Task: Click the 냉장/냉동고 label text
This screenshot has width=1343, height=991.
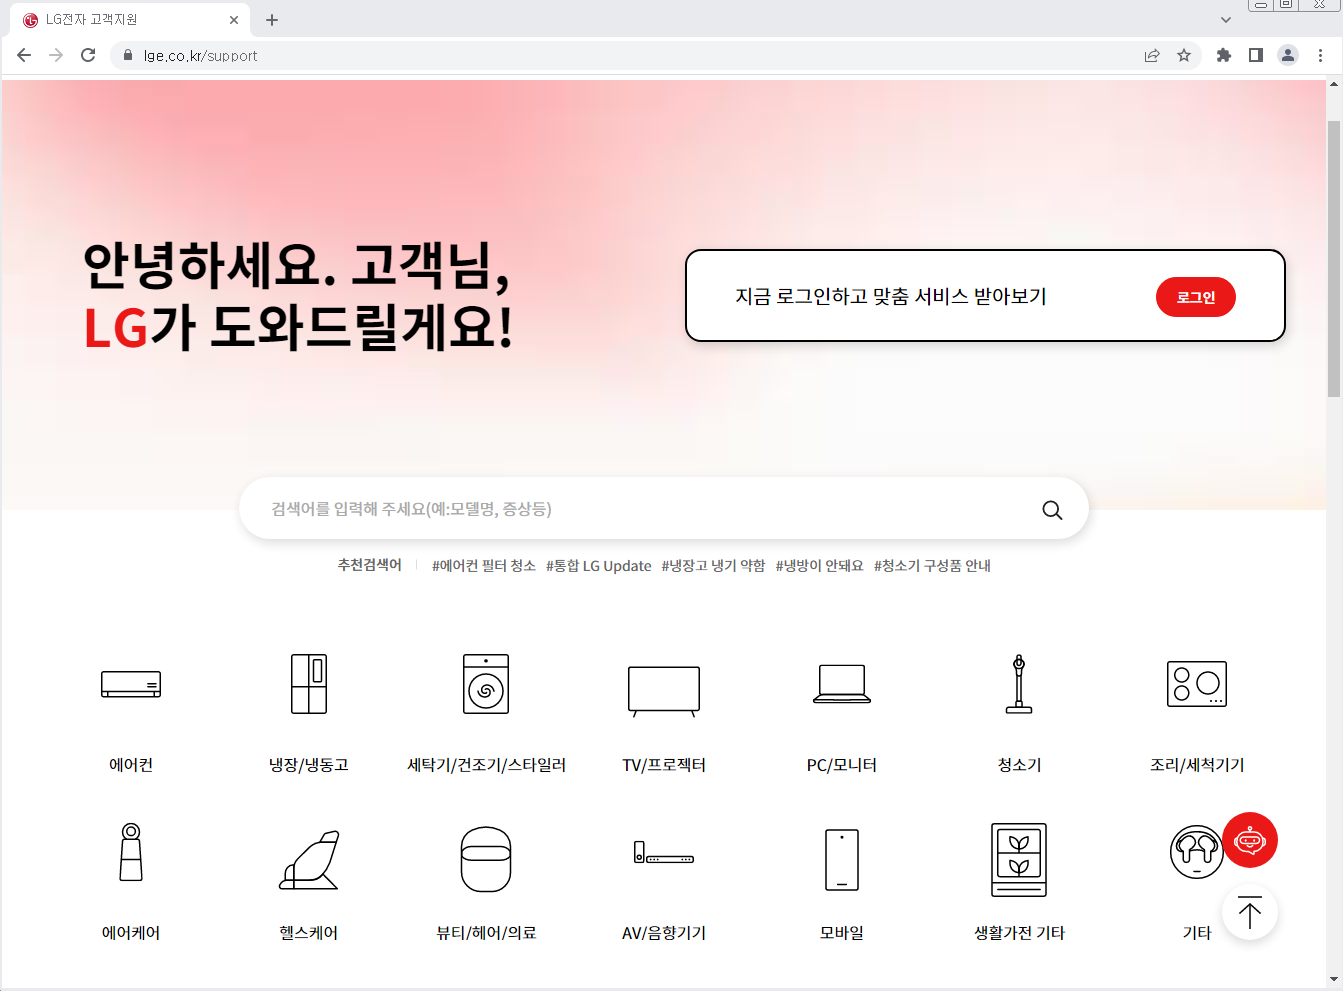Action: 309,765
